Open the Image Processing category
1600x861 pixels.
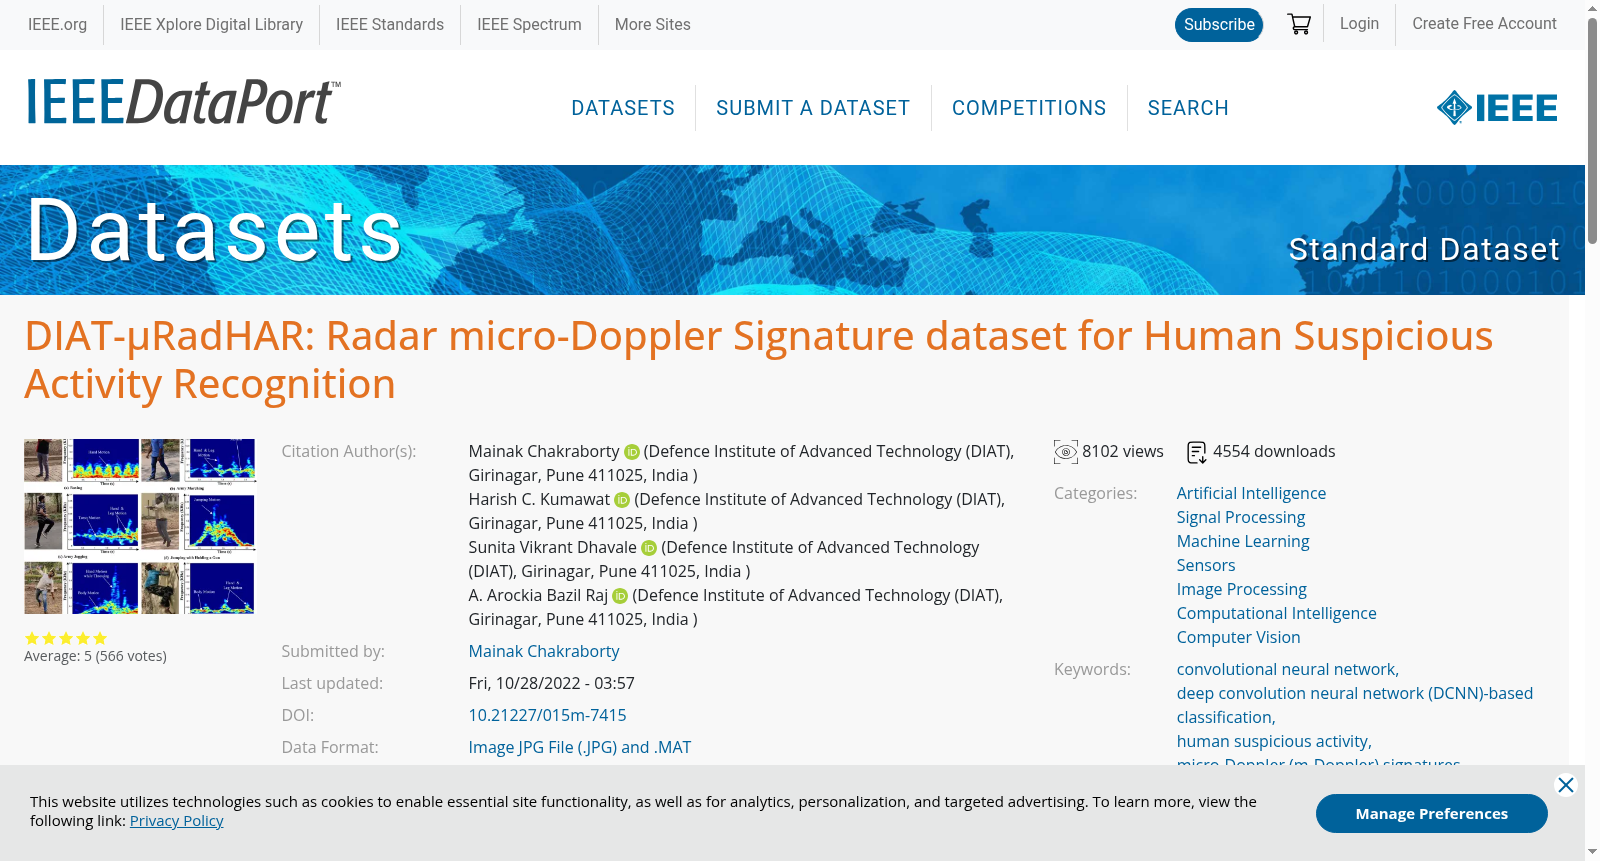pos(1242,590)
